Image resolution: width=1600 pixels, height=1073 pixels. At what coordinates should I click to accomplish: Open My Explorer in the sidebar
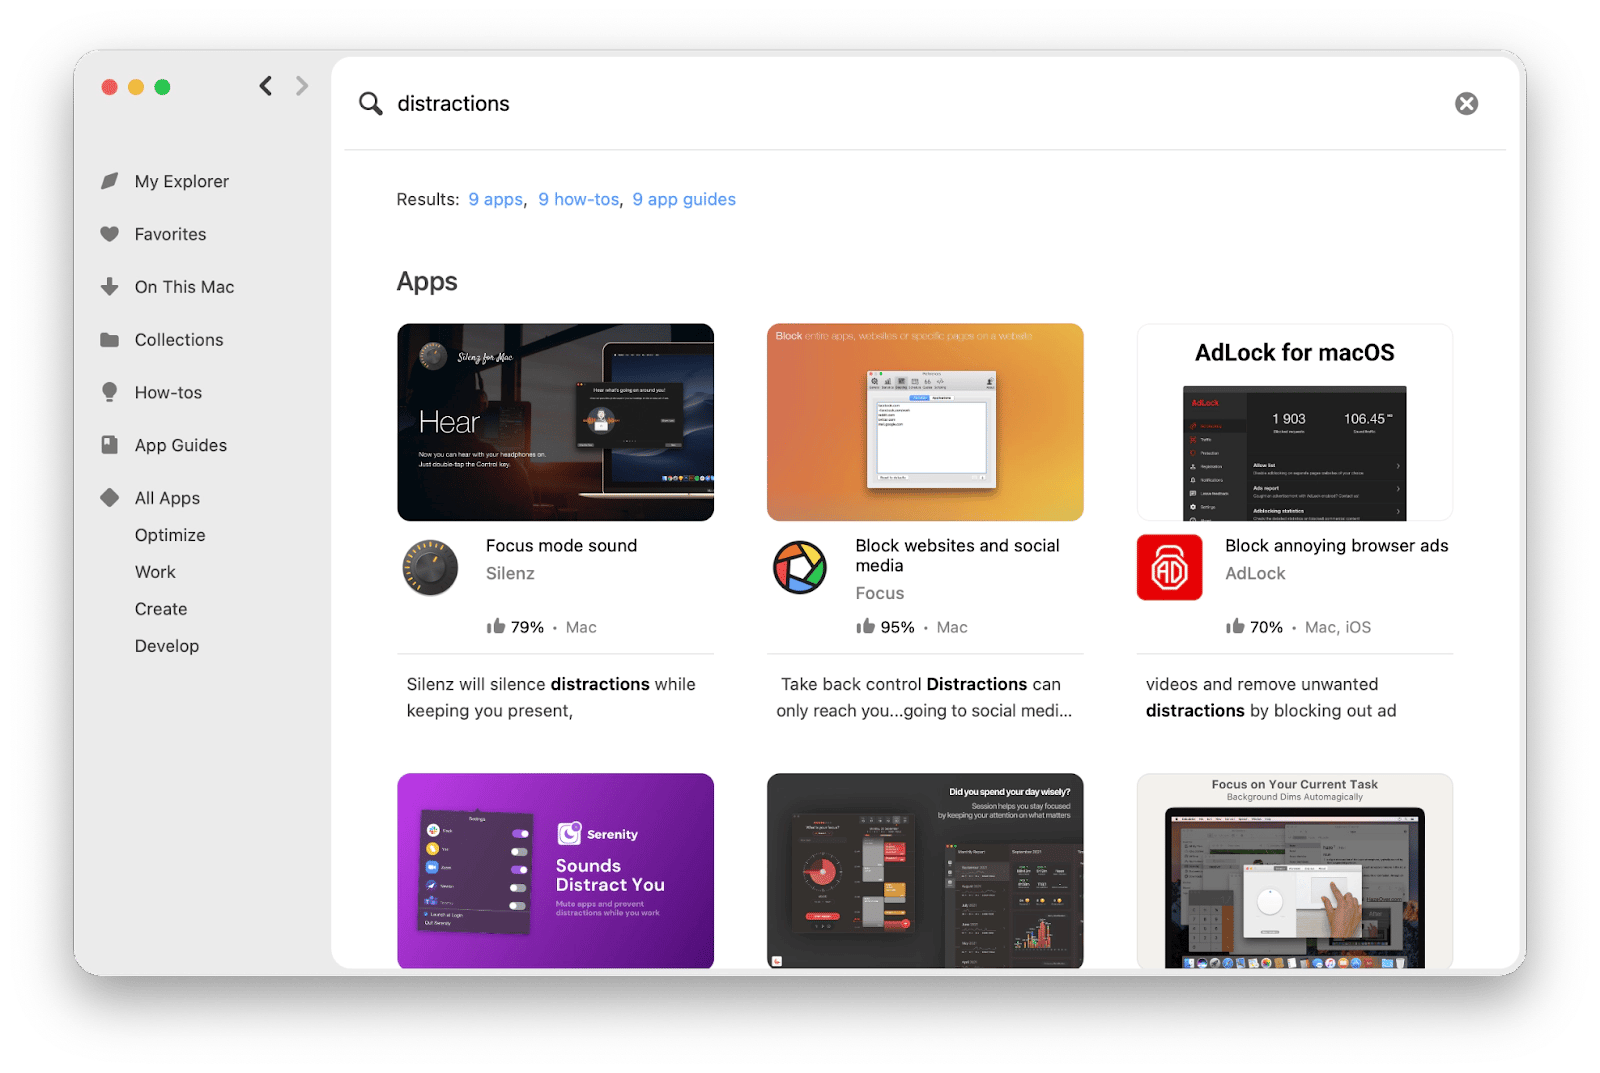click(182, 181)
